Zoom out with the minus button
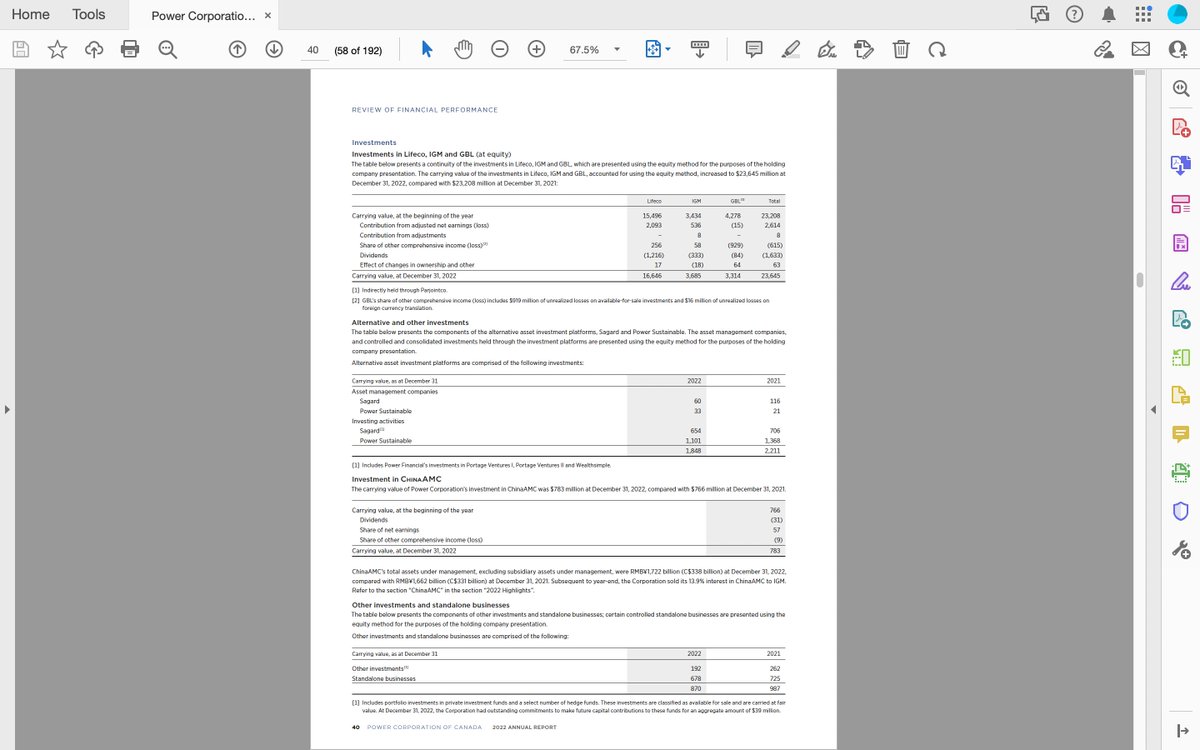Viewport: 1200px width, 750px height. coord(500,49)
